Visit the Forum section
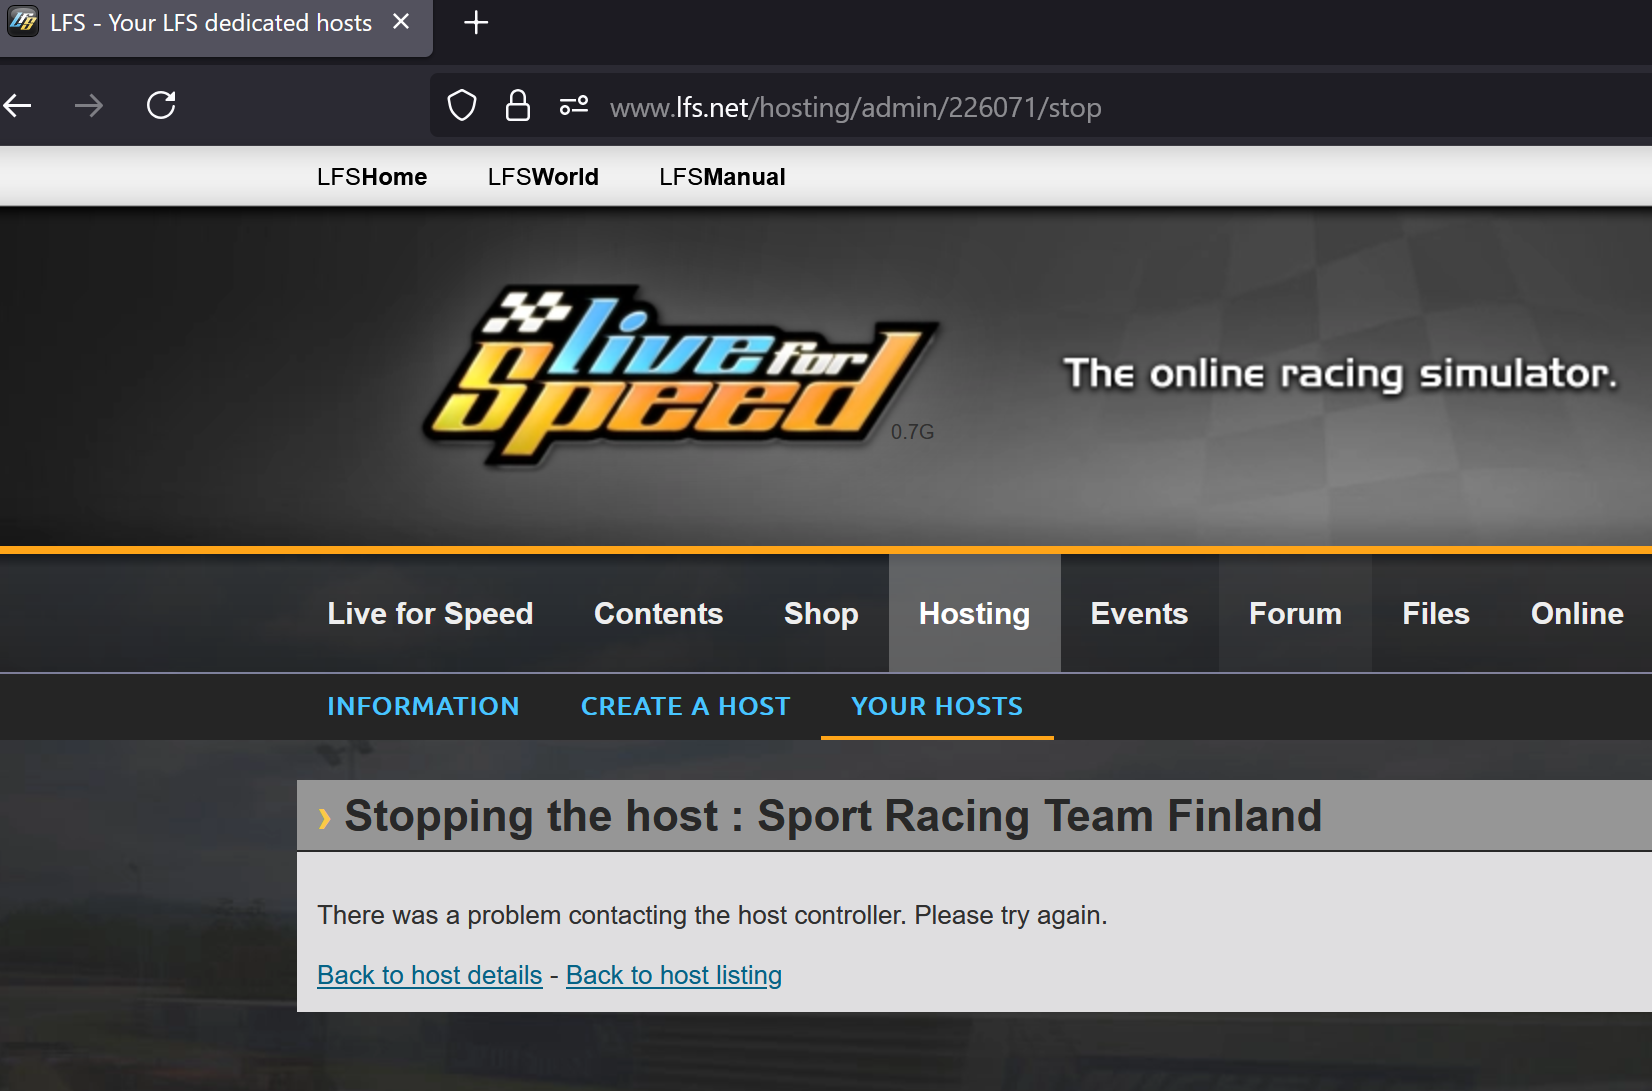The width and height of the screenshot is (1652, 1091). [1295, 613]
